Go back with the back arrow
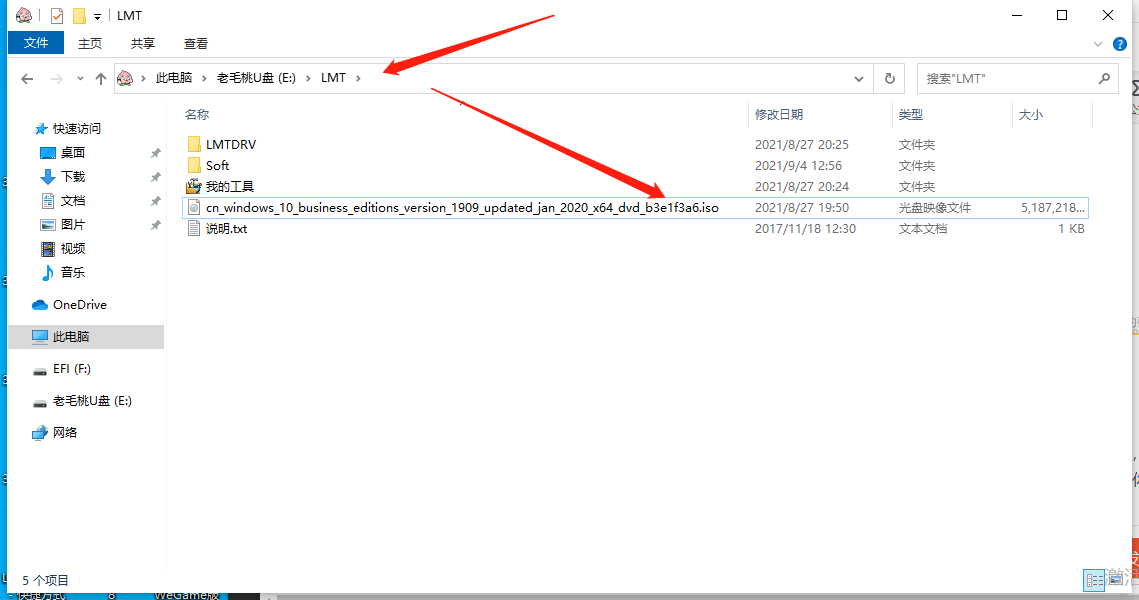Screen dimensions: 1139x600 [27, 78]
